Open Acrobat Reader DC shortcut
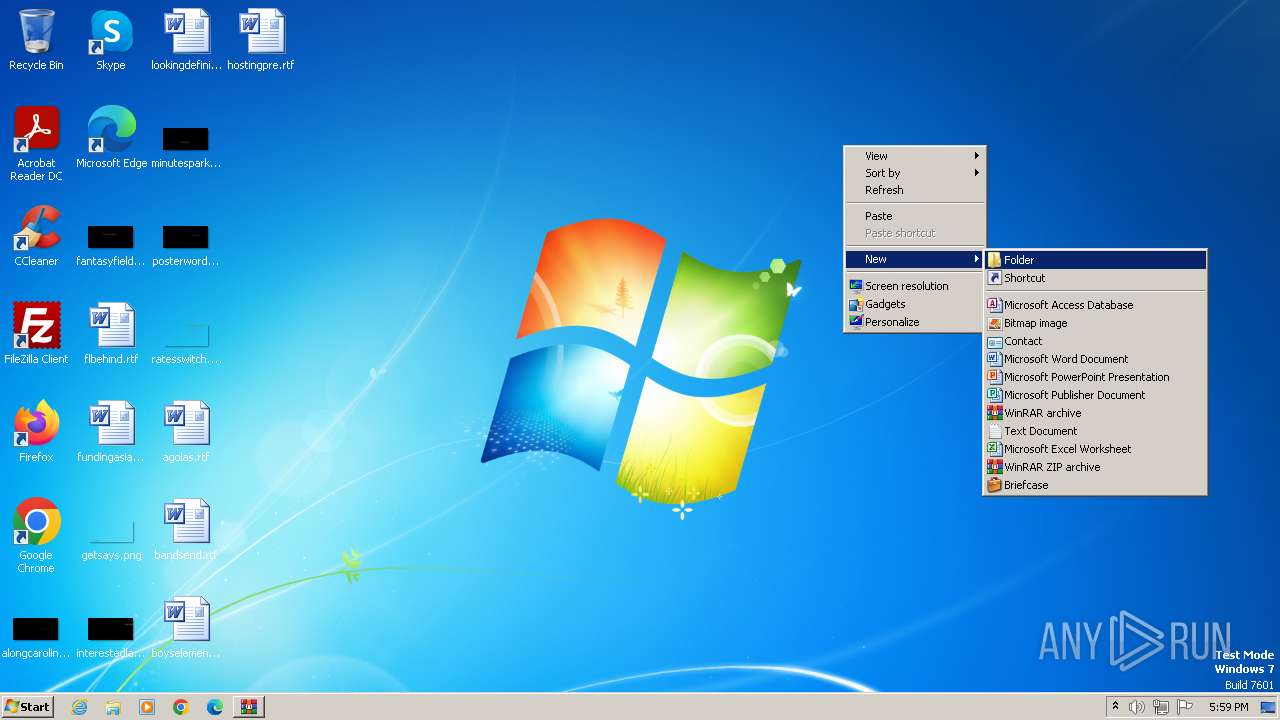The height and width of the screenshot is (720, 1280). point(36,144)
